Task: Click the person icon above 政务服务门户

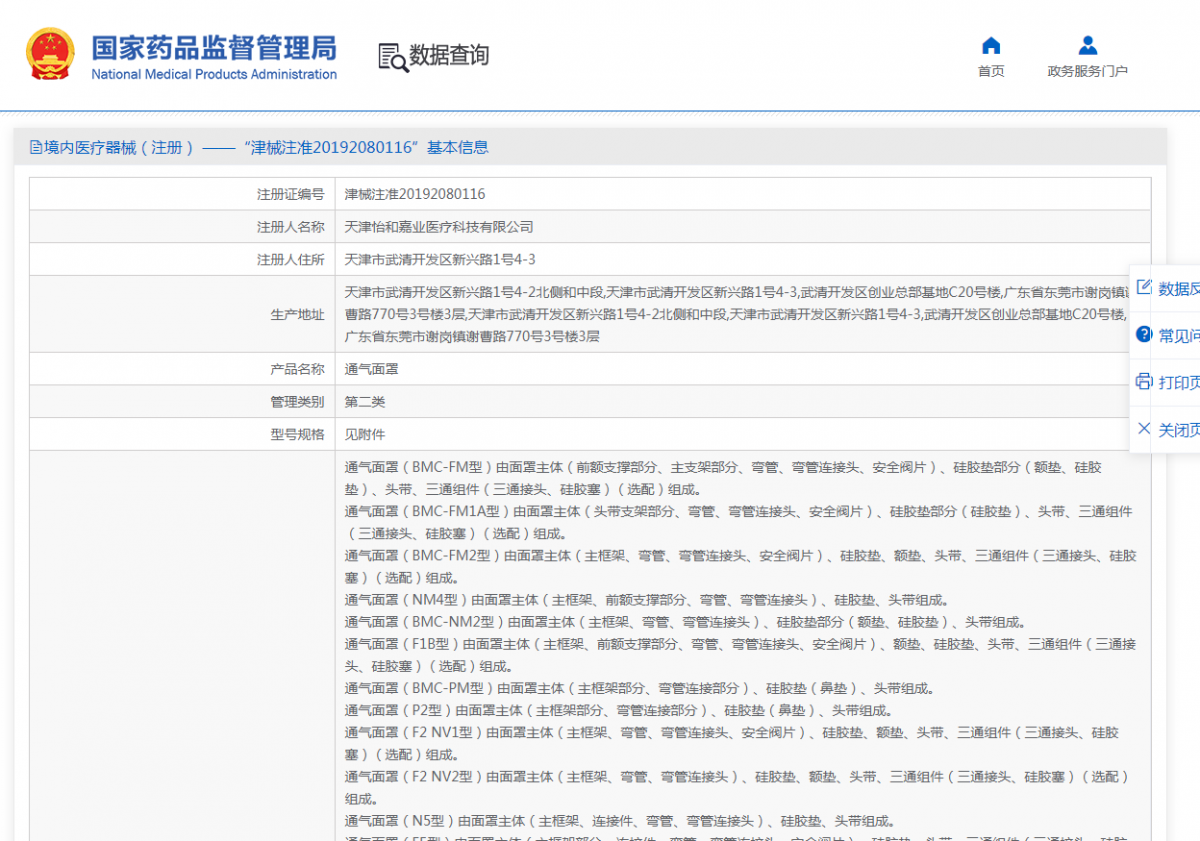Action: point(1087,44)
